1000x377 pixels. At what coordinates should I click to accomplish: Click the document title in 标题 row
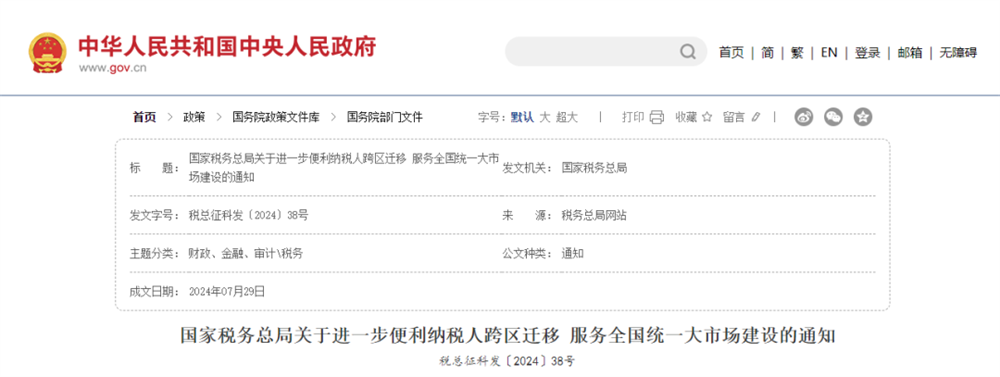click(x=344, y=168)
